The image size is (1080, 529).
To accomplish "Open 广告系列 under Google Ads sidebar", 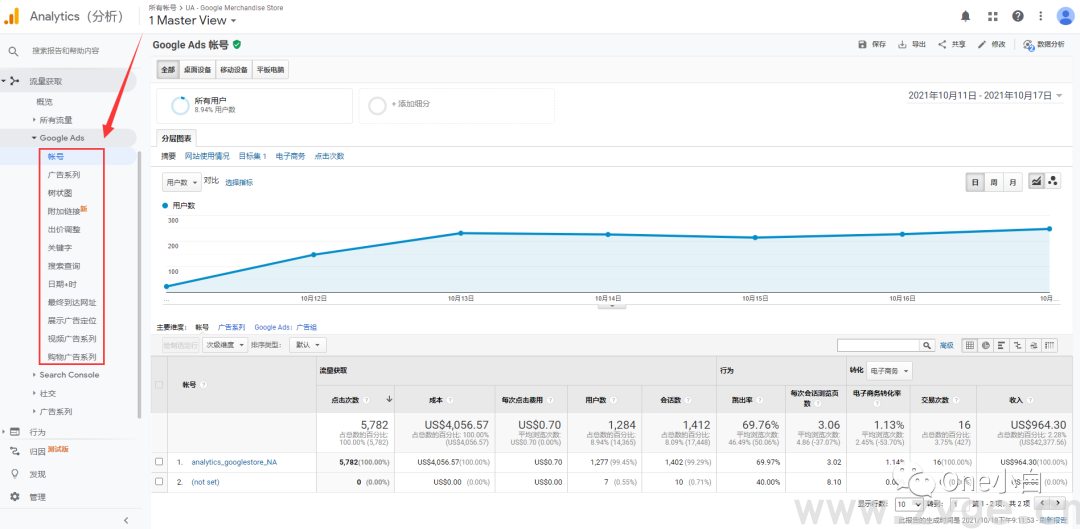I will click(63, 175).
